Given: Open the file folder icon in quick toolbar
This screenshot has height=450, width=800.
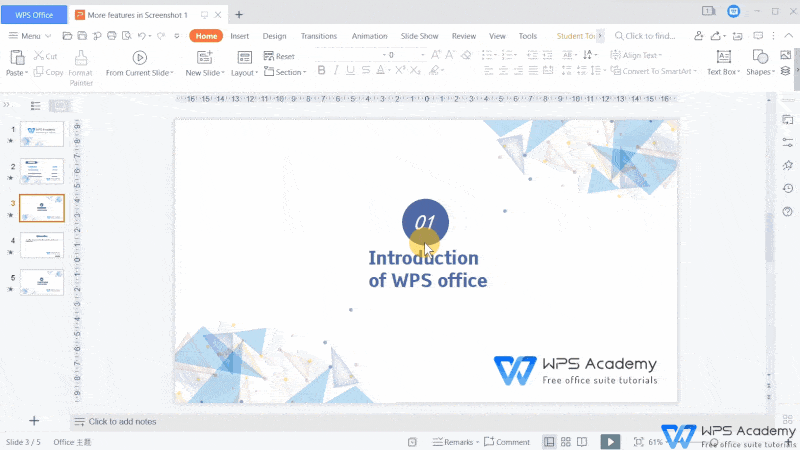Looking at the screenshot, I should pyautogui.click(x=67, y=36).
